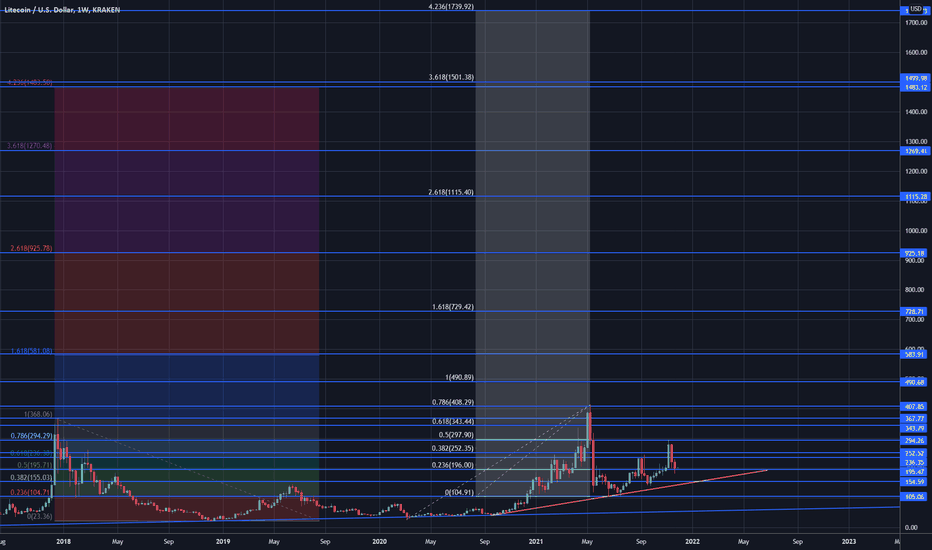Click the 343.79 price tag on axis
The height and width of the screenshot is (550, 932).
[x=915, y=428]
